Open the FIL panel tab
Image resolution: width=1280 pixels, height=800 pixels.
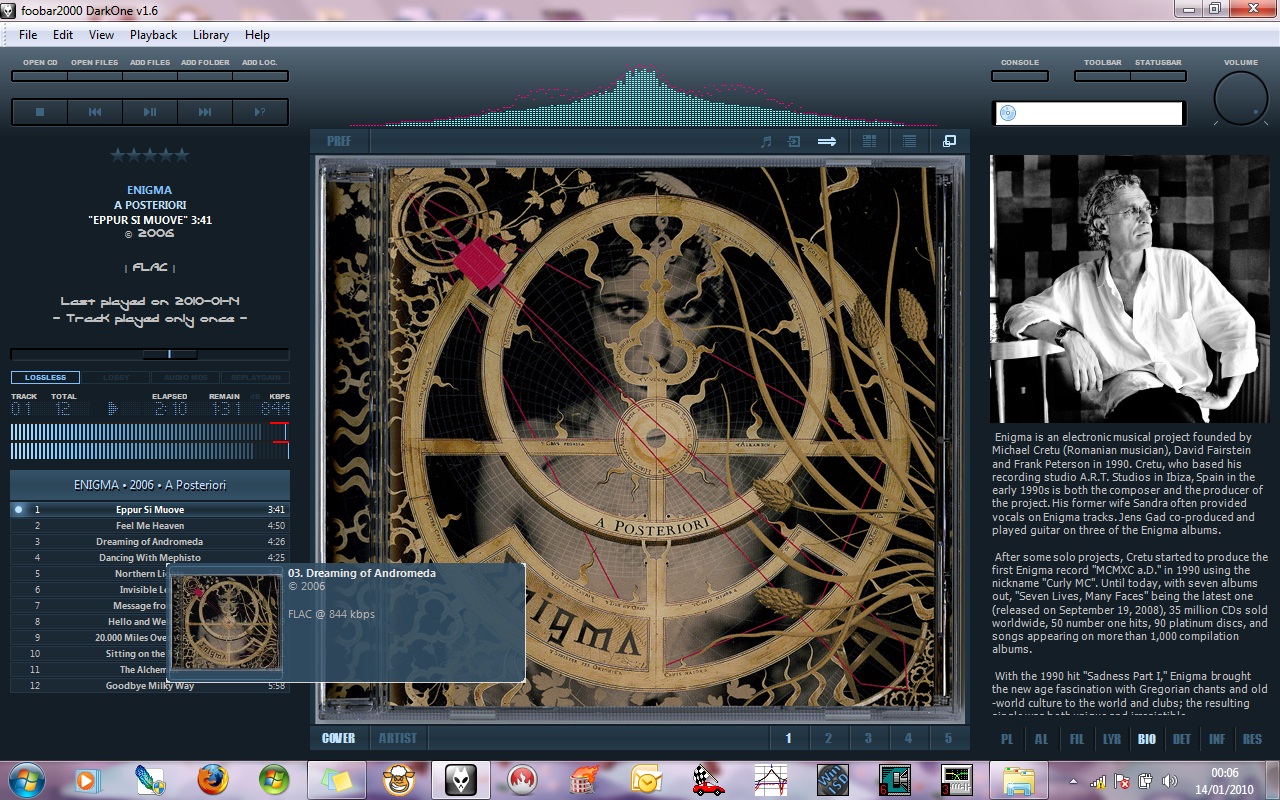tap(1076, 740)
